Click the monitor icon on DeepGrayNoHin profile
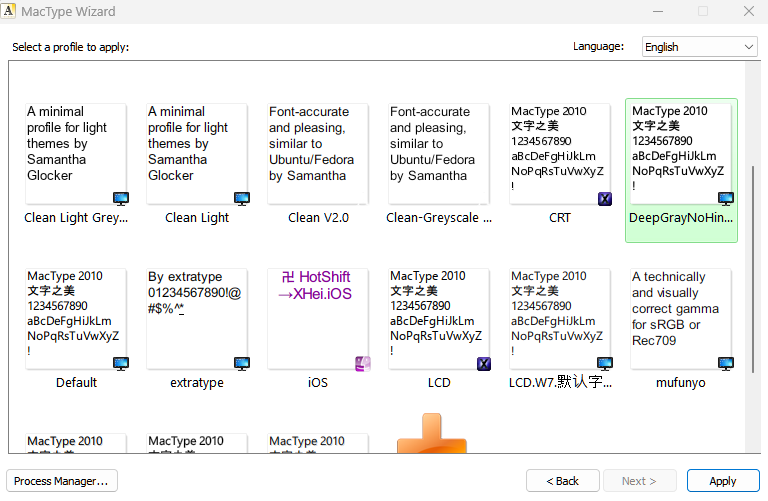 725,198
